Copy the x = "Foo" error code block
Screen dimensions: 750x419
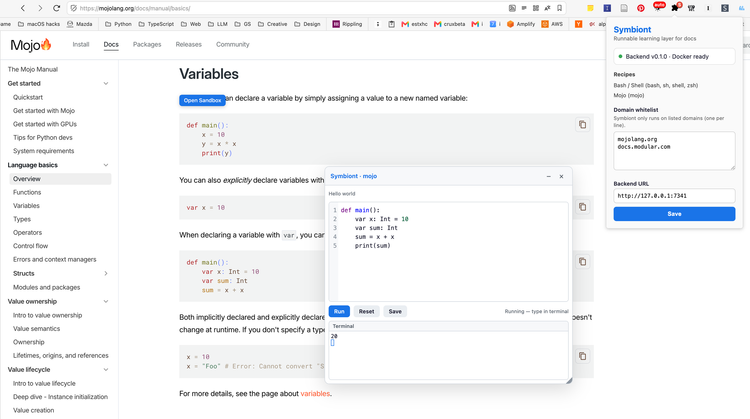582,356
